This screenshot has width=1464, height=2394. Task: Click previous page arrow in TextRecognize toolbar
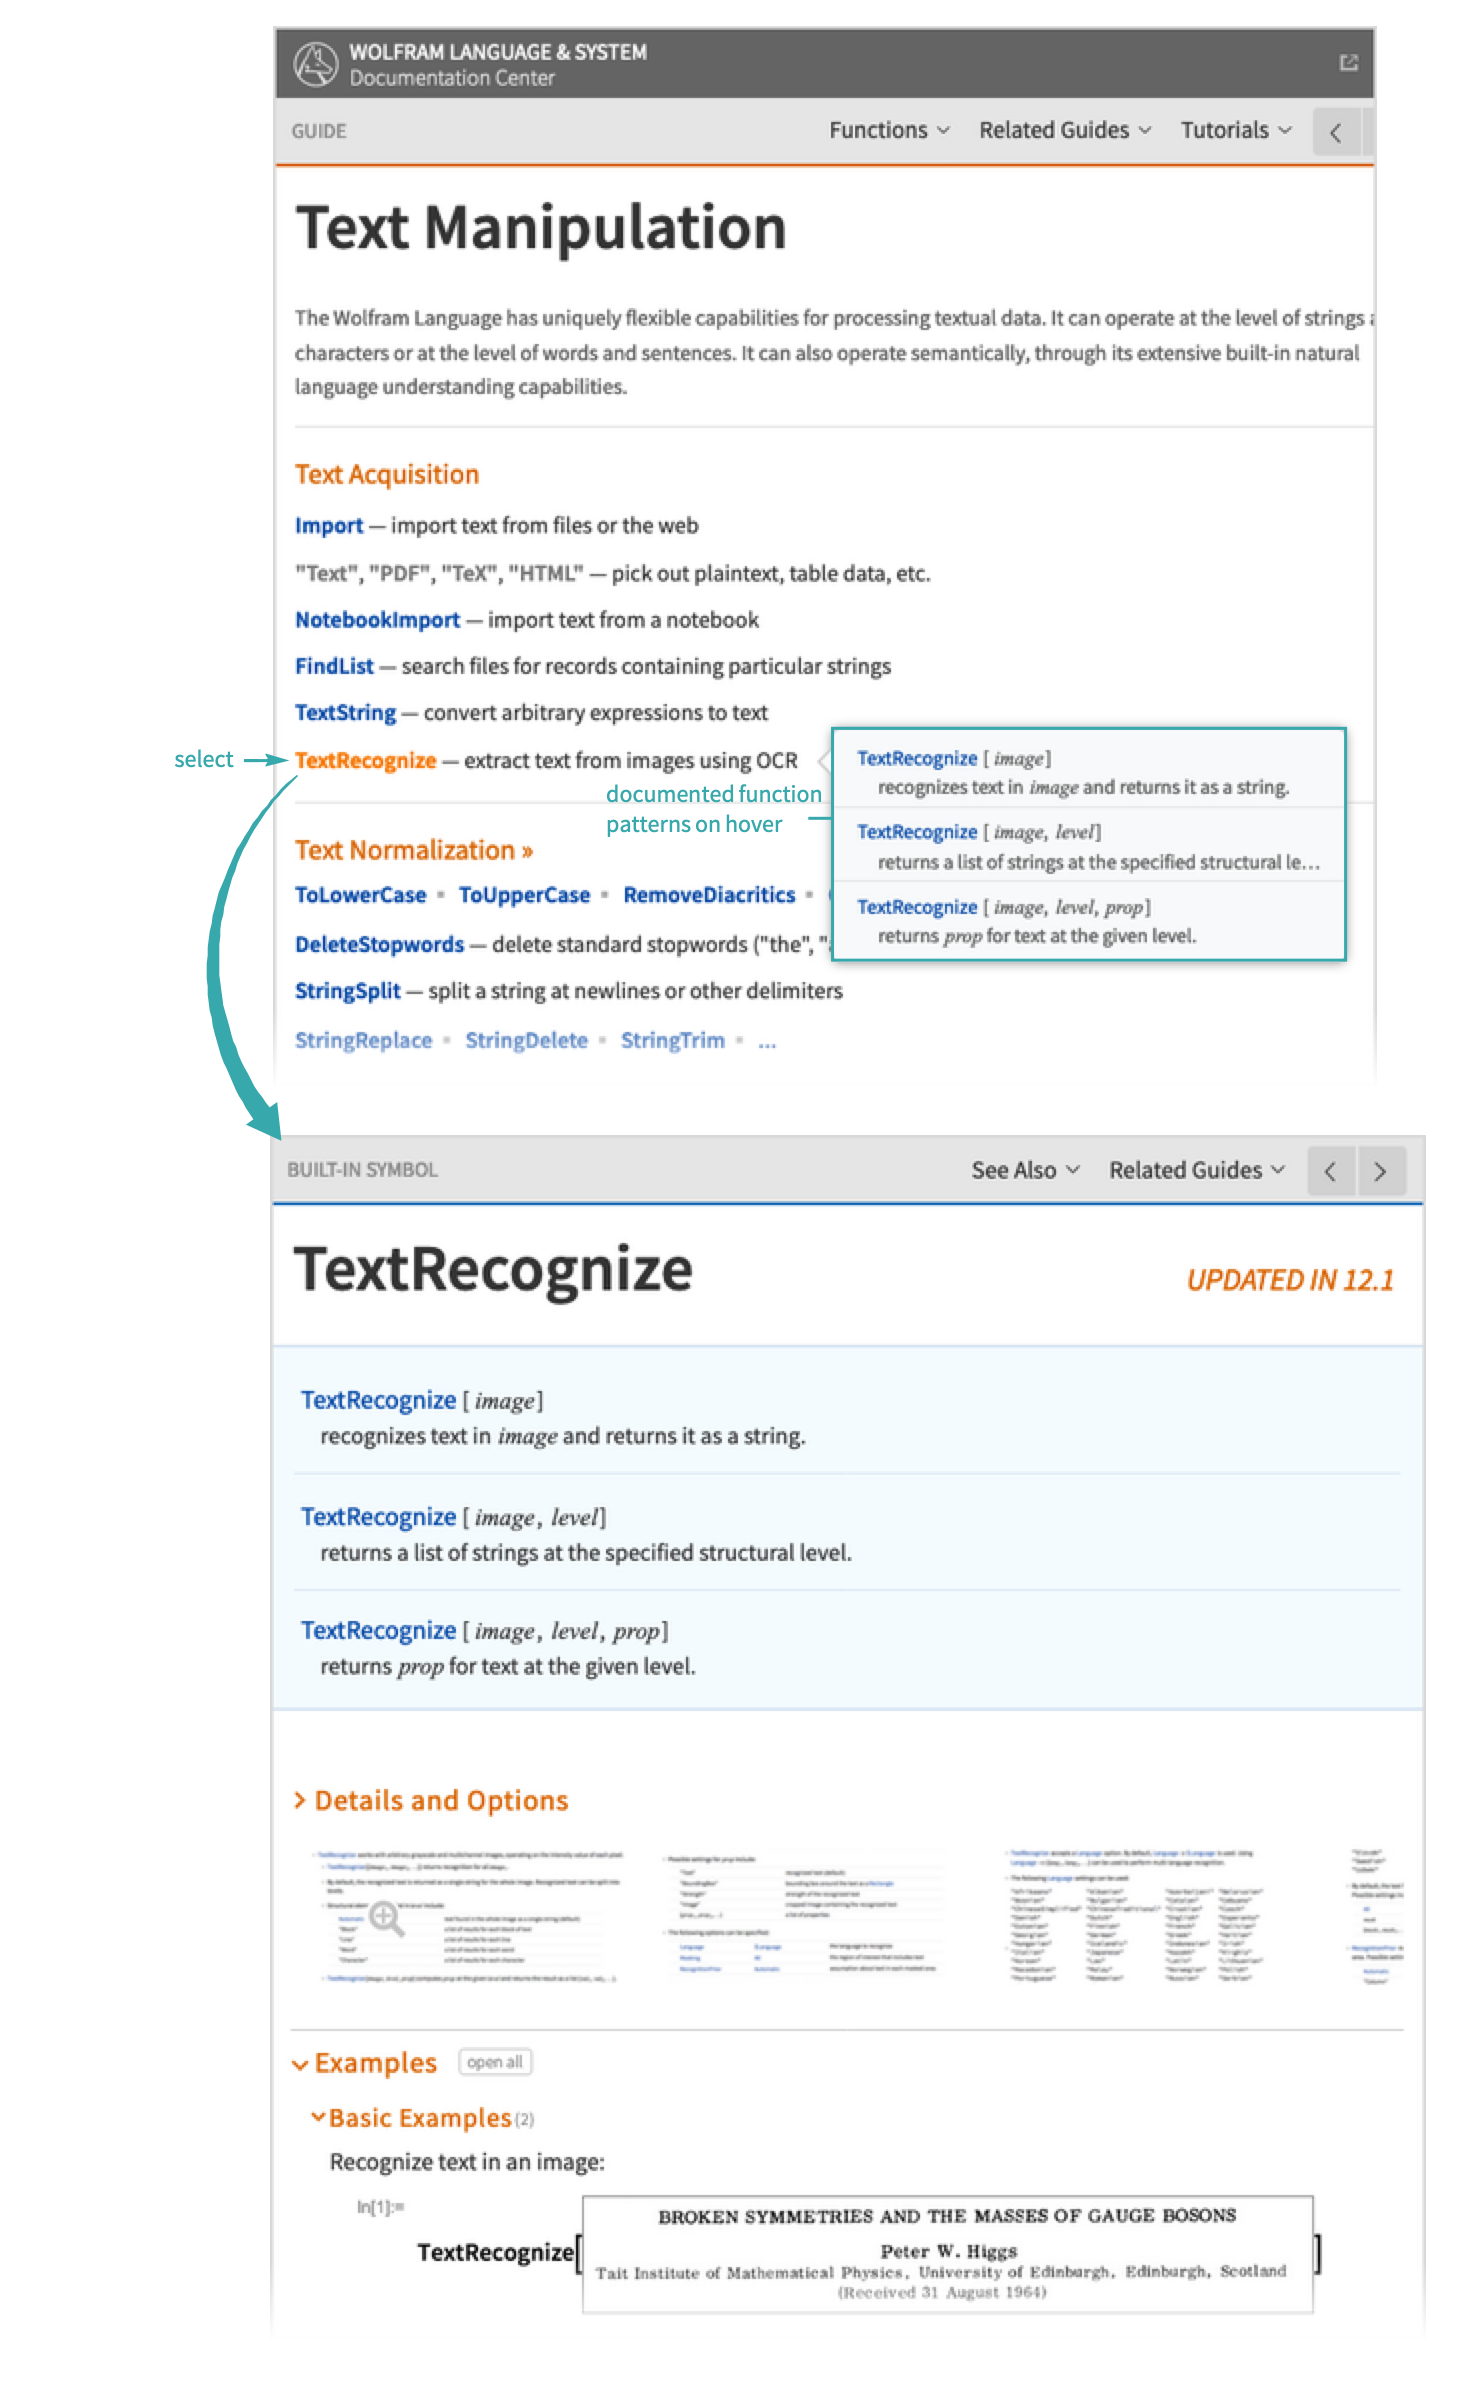pyautogui.click(x=1330, y=1172)
